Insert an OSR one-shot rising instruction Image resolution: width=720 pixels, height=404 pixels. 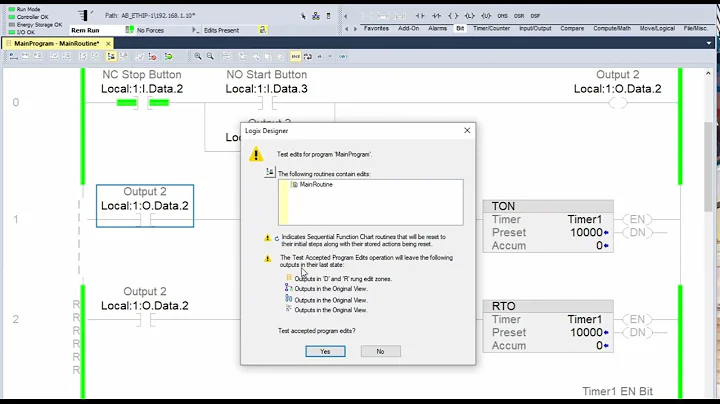(519, 16)
